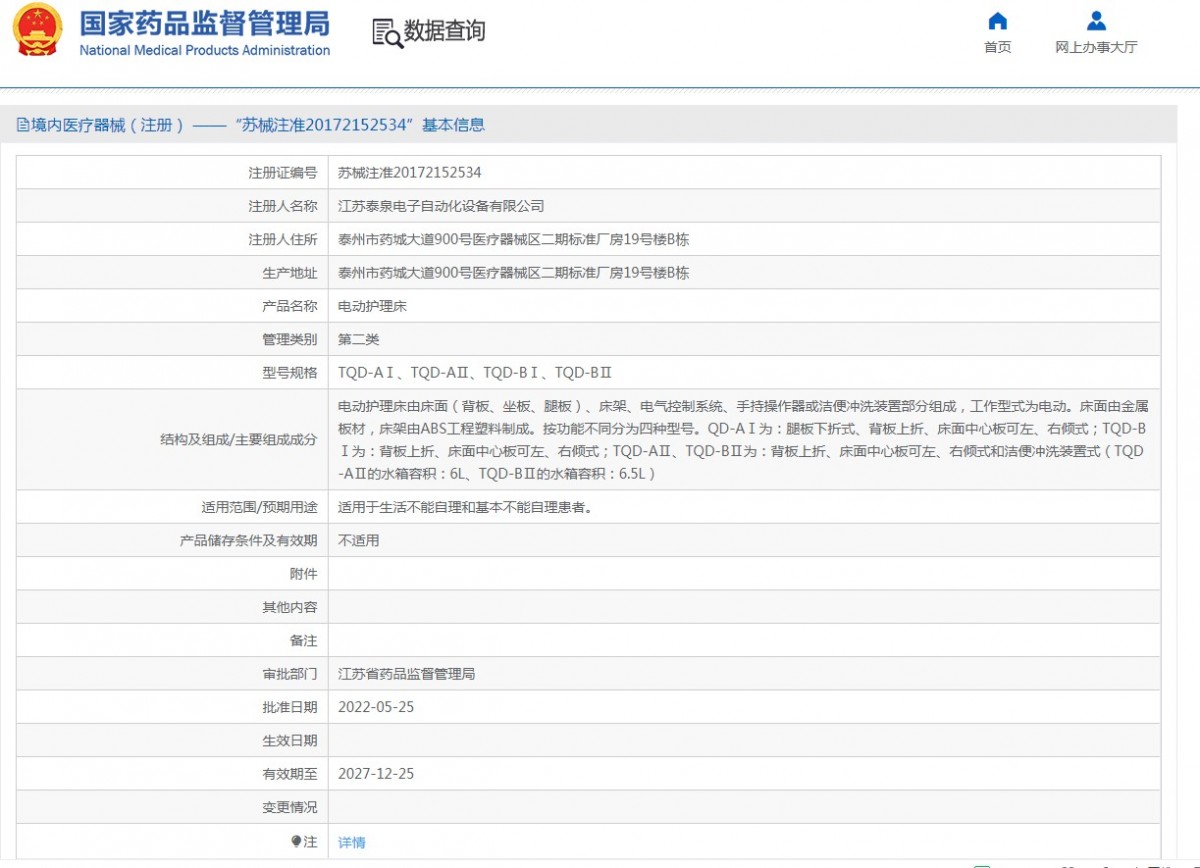Image resolution: width=1200 pixels, height=868 pixels.
Task: Open 网上办事大厅 text link
Action: click(1096, 47)
